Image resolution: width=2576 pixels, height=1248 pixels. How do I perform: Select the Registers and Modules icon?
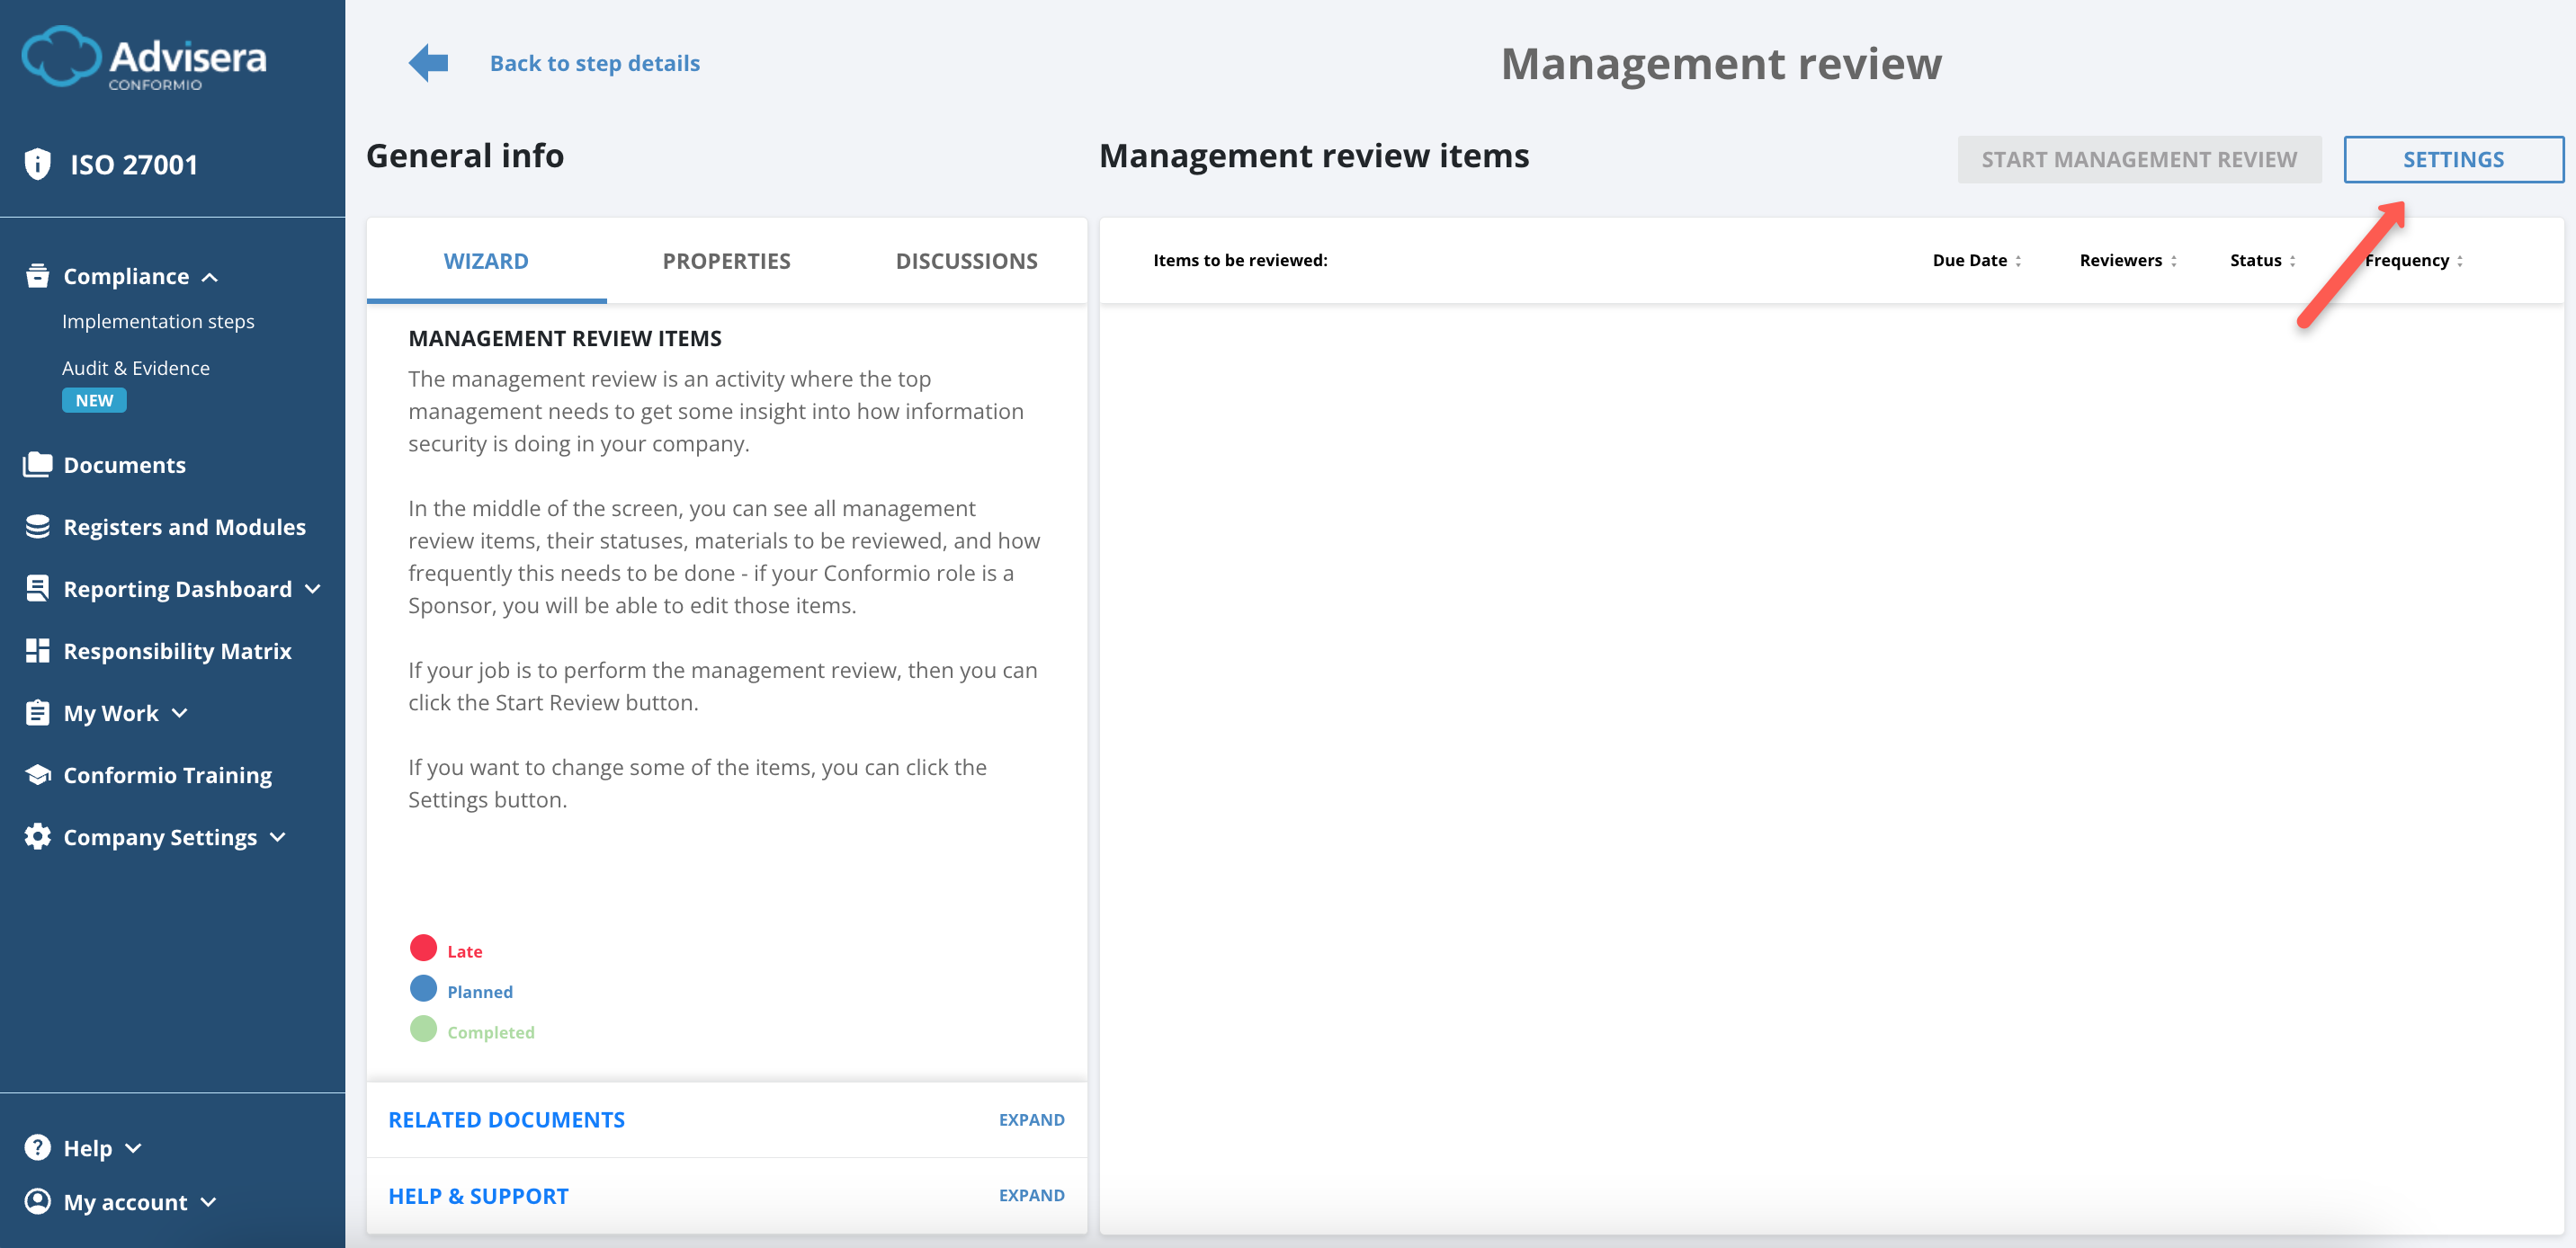(37, 526)
